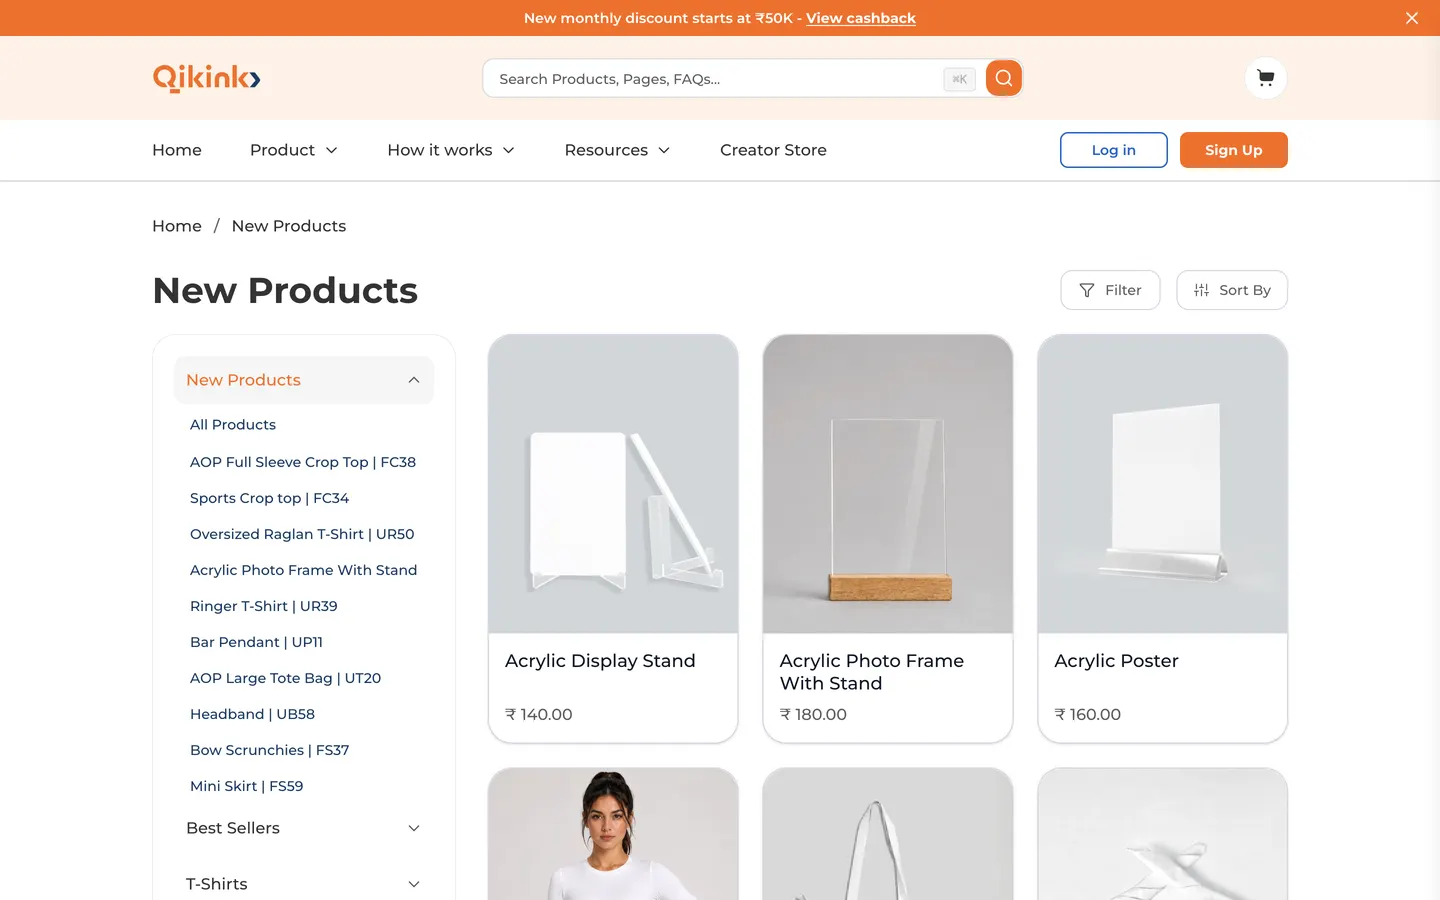Open Acrylic Photo Frame With Stand sidebar link
The width and height of the screenshot is (1440, 900).
[304, 570]
